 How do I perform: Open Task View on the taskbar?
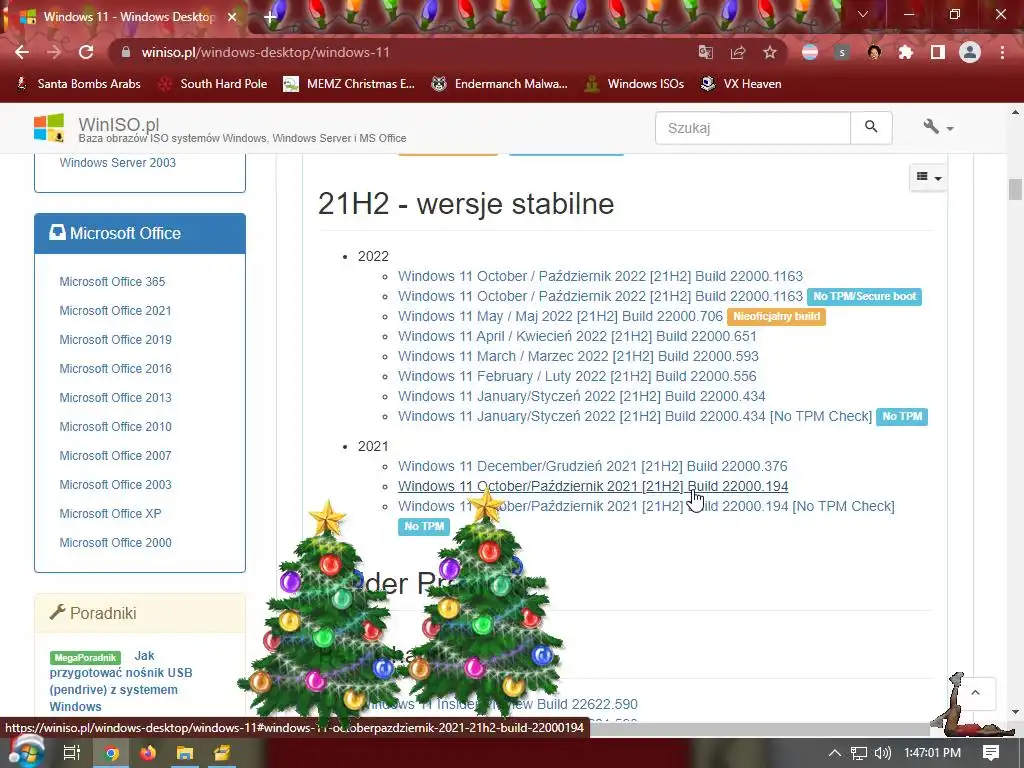click(x=72, y=753)
